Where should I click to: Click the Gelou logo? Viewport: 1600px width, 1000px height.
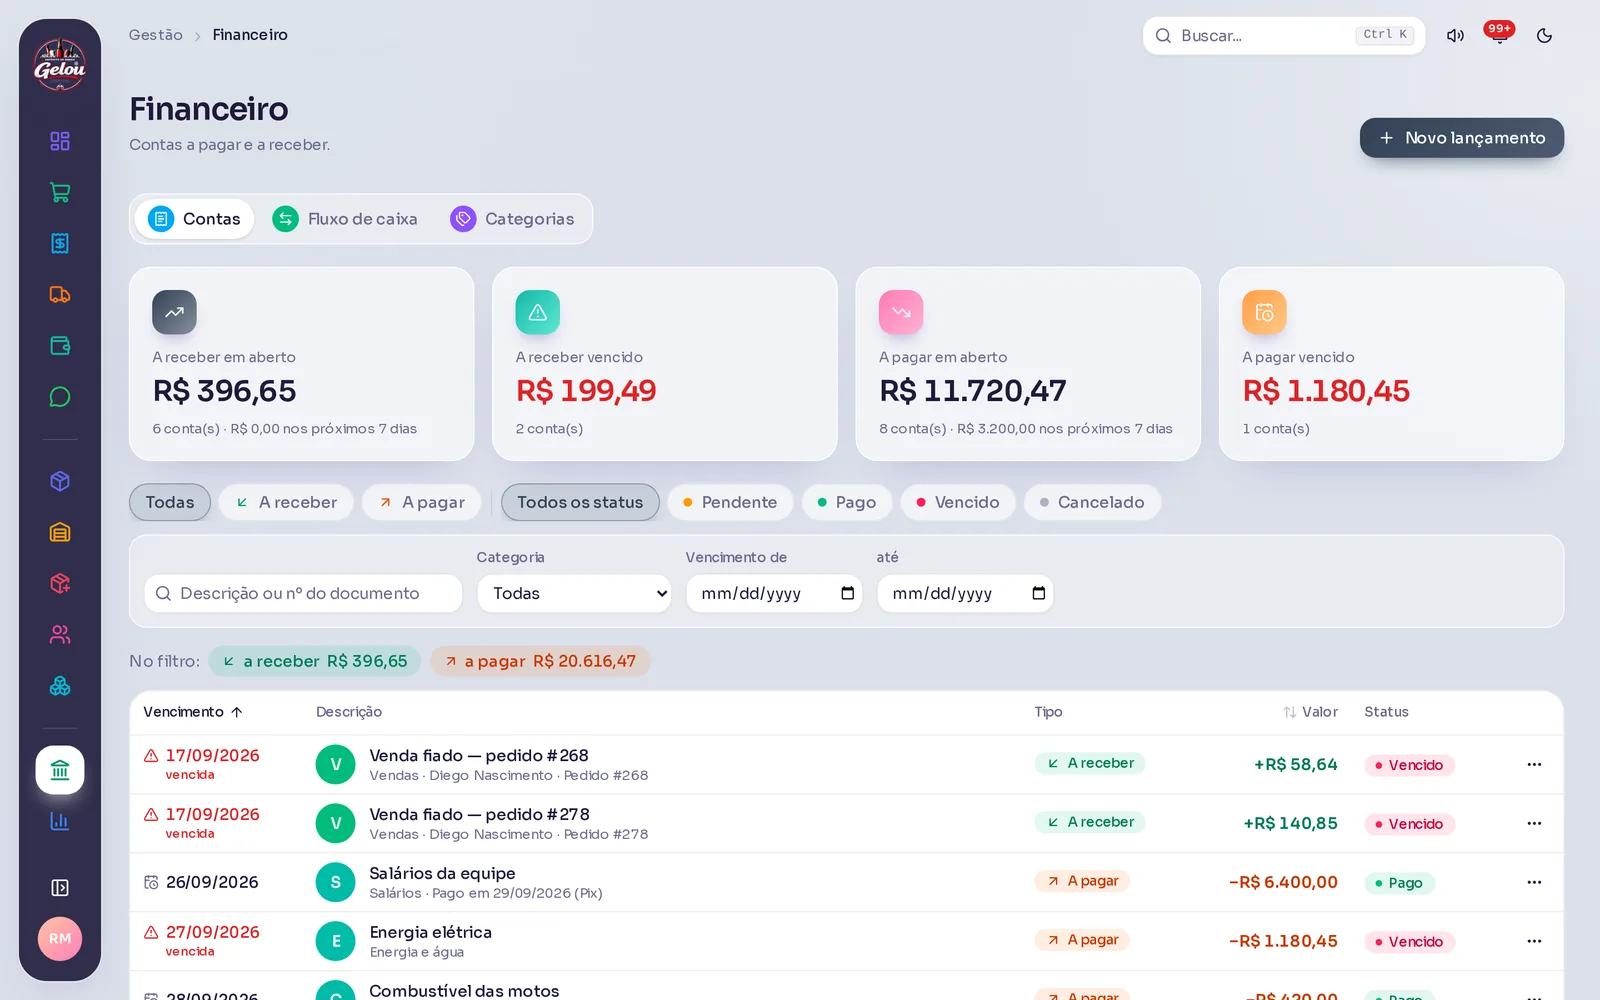point(60,65)
